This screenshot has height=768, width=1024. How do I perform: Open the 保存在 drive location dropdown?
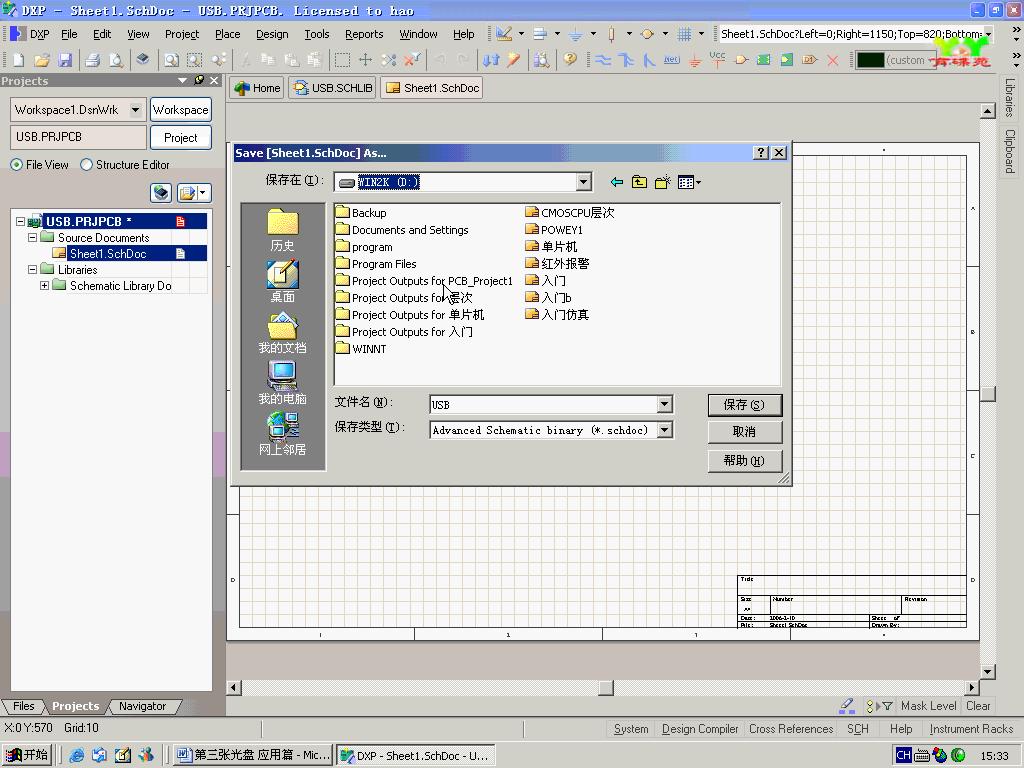584,182
